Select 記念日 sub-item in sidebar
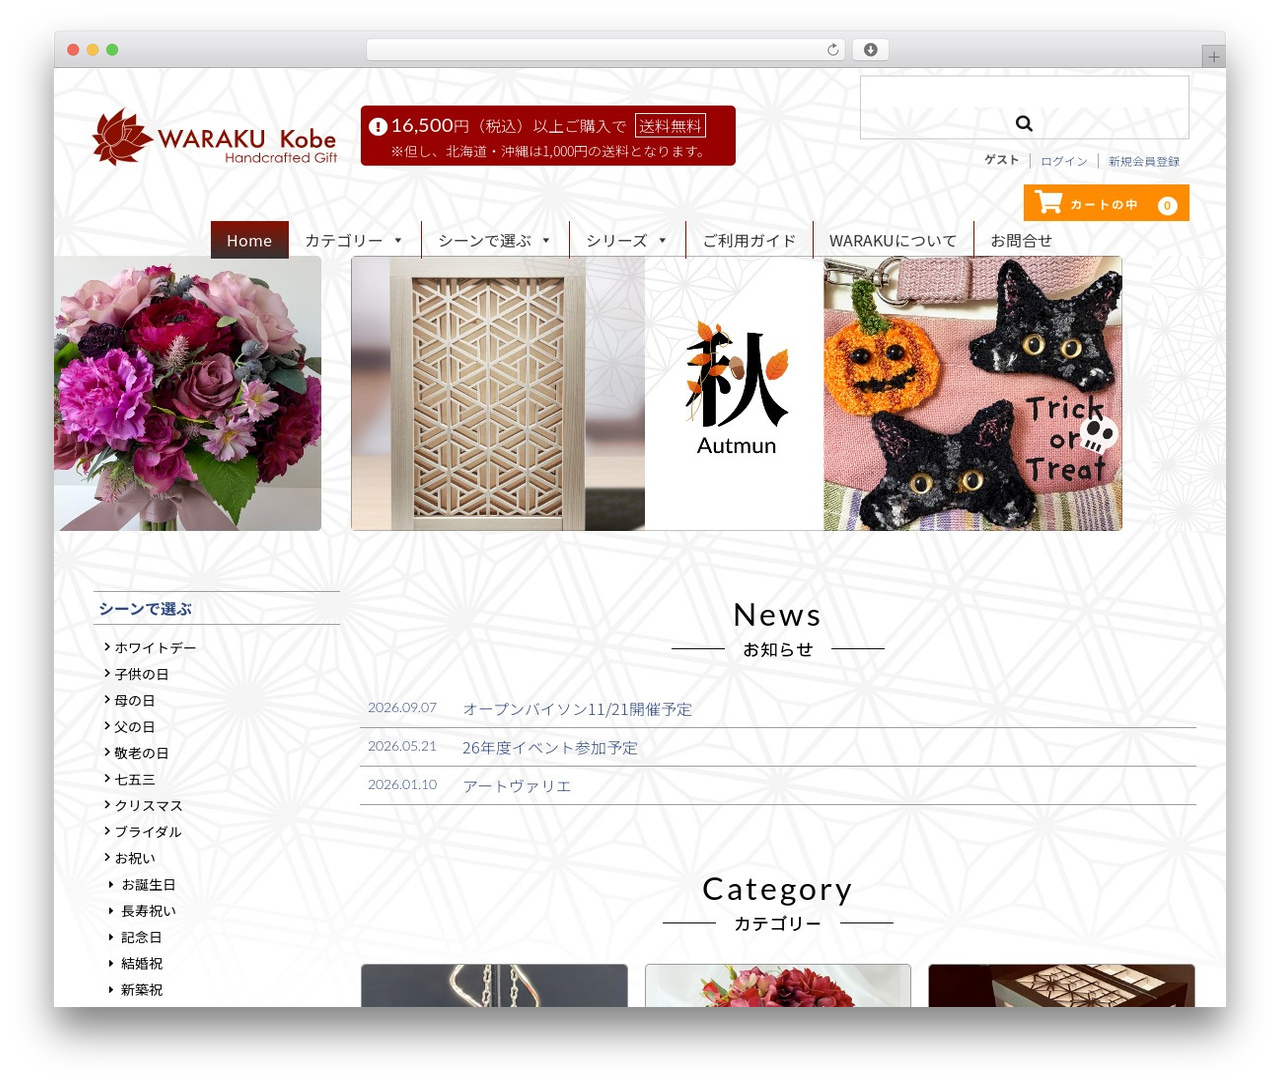The width and height of the screenshot is (1280, 1084). pyautogui.click(x=141, y=937)
